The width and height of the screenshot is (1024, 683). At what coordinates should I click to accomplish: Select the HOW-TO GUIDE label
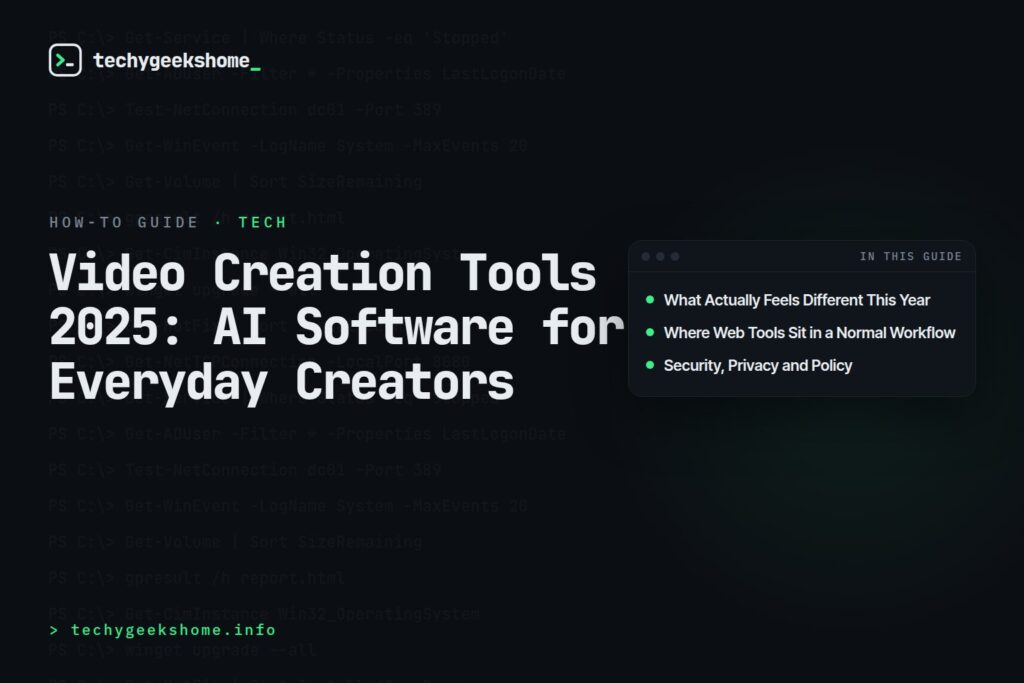123,223
